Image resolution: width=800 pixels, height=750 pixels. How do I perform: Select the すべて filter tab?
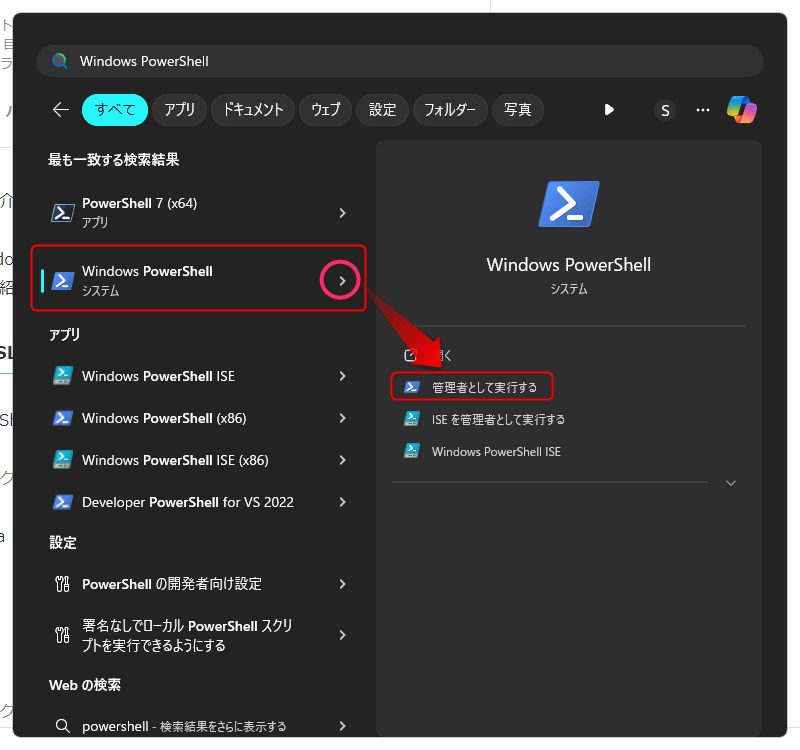115,110
